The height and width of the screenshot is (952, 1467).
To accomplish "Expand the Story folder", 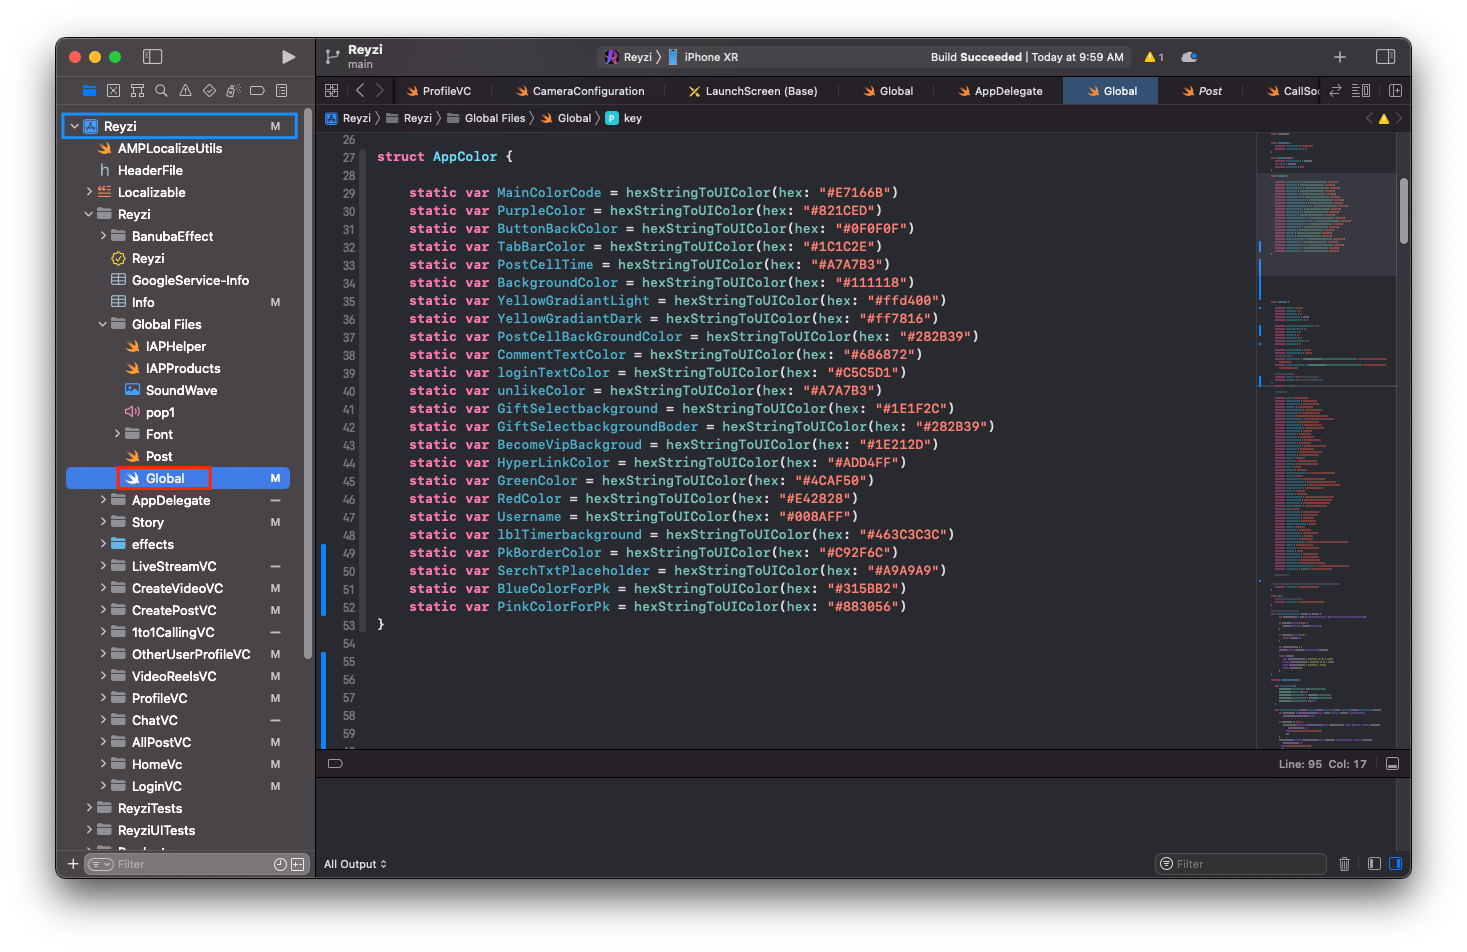I will click(103, 522).
